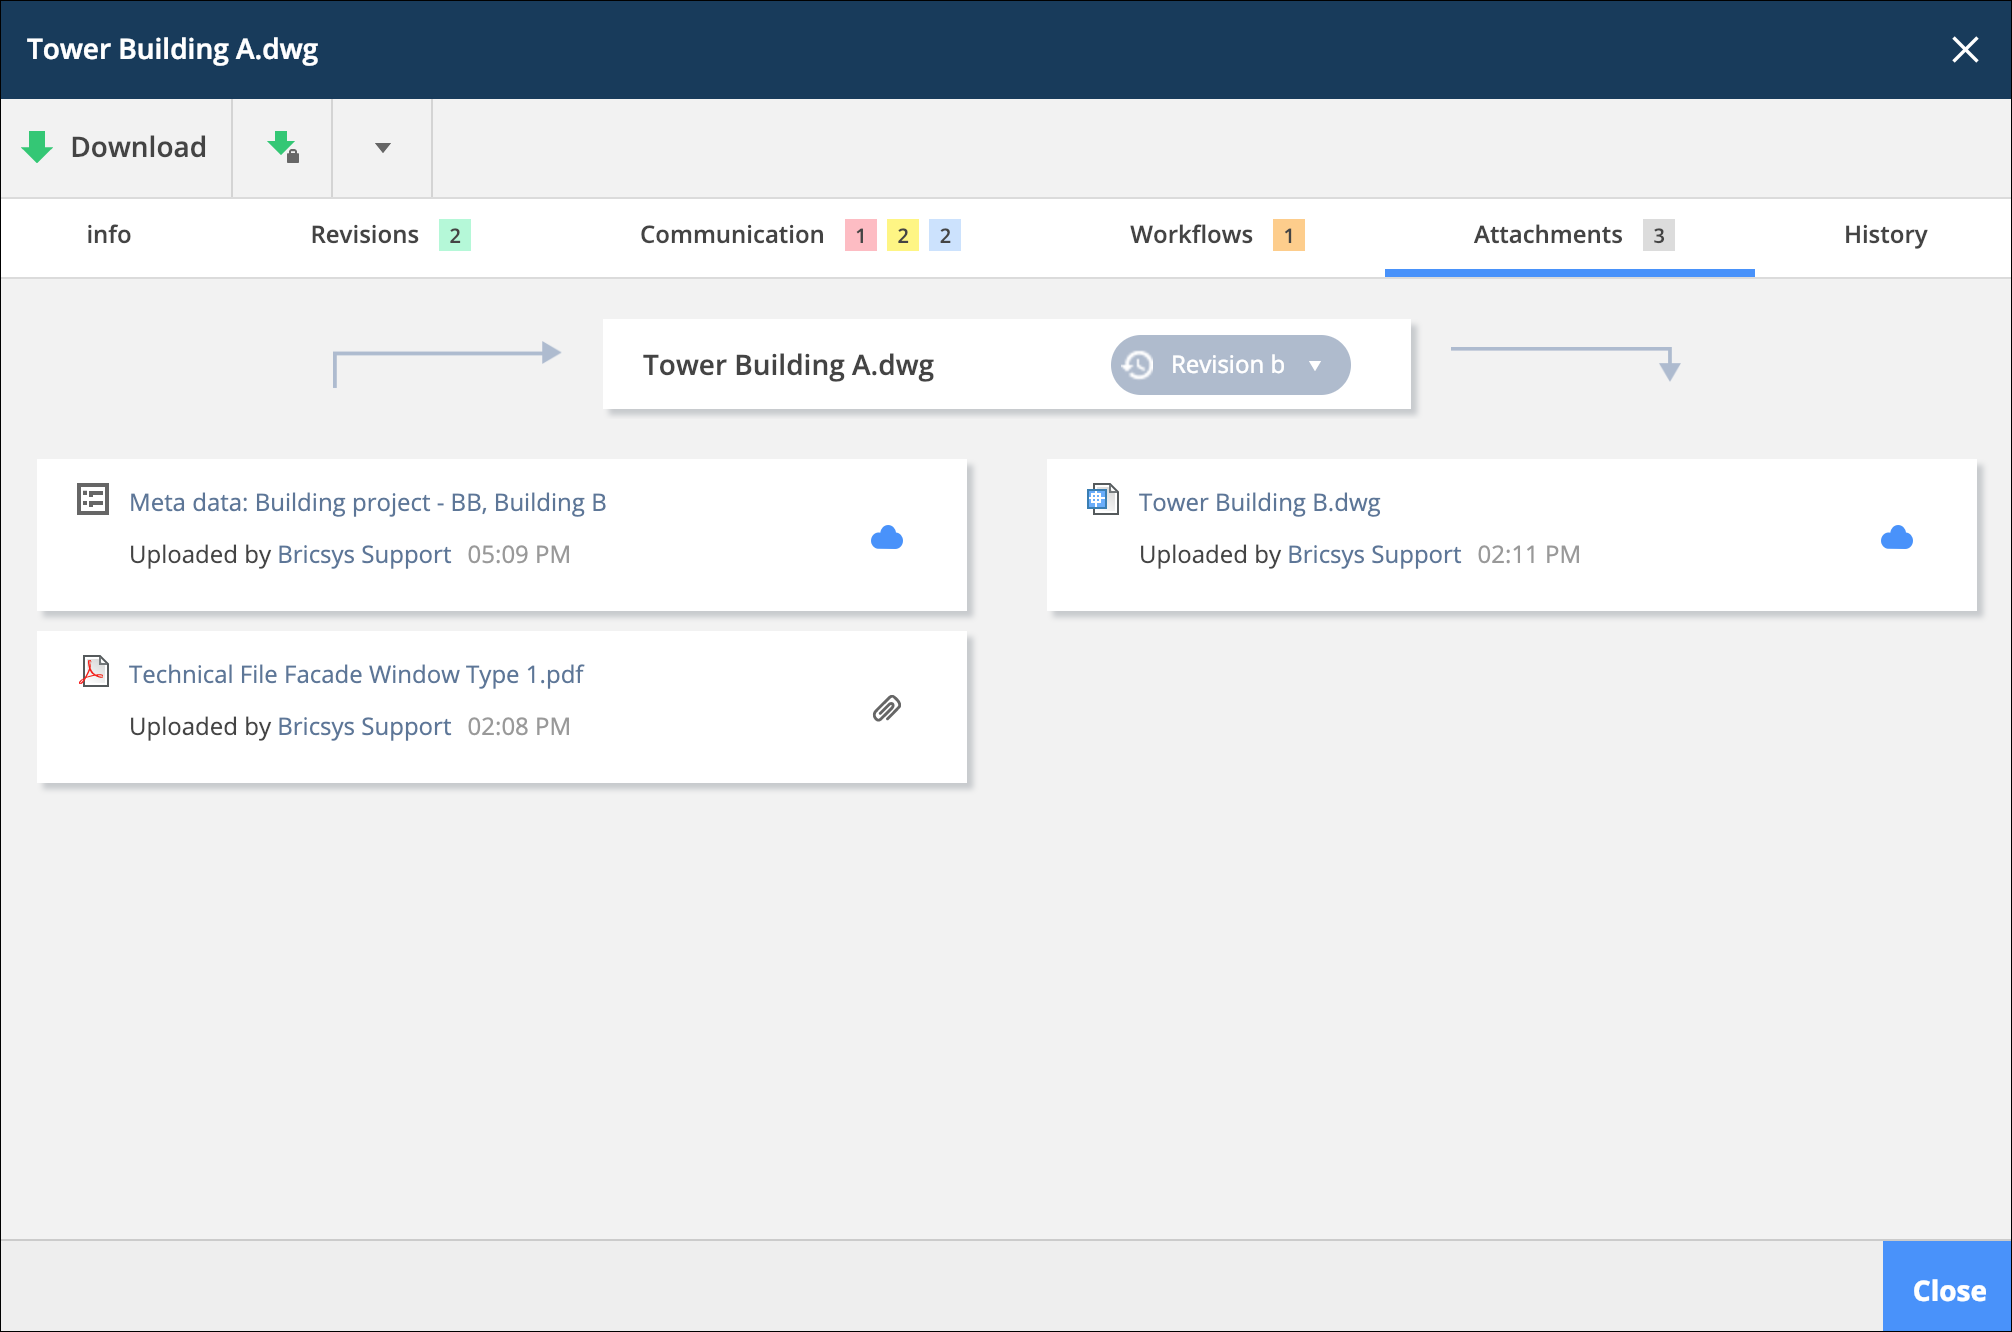2012x1332 pixels.
Task: Close the dialog with the X icon
Action: point(1965,49)
